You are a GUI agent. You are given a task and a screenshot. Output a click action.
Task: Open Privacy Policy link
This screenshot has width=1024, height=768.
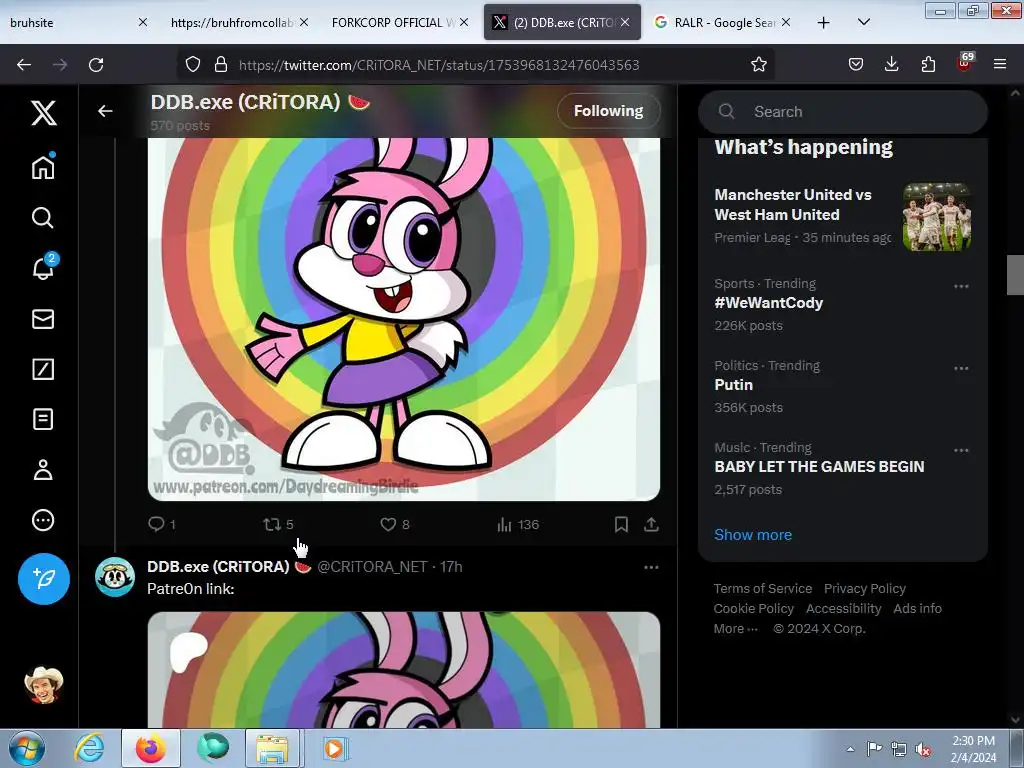(865, 588)
